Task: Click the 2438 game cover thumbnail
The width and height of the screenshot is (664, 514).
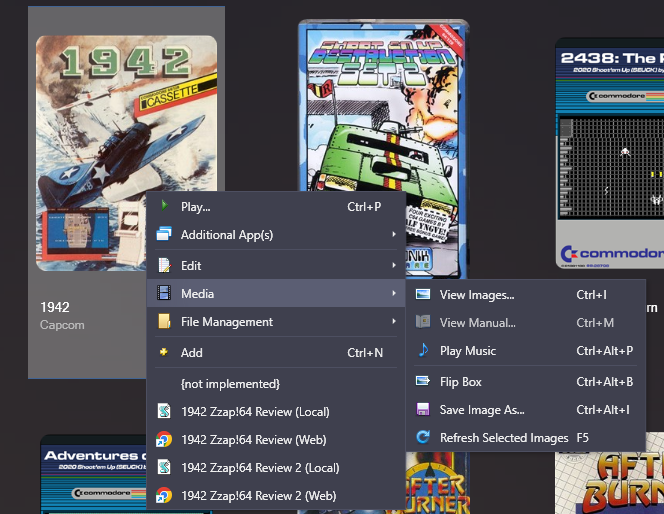Action: pyautogui.click(x=610, y=152)
